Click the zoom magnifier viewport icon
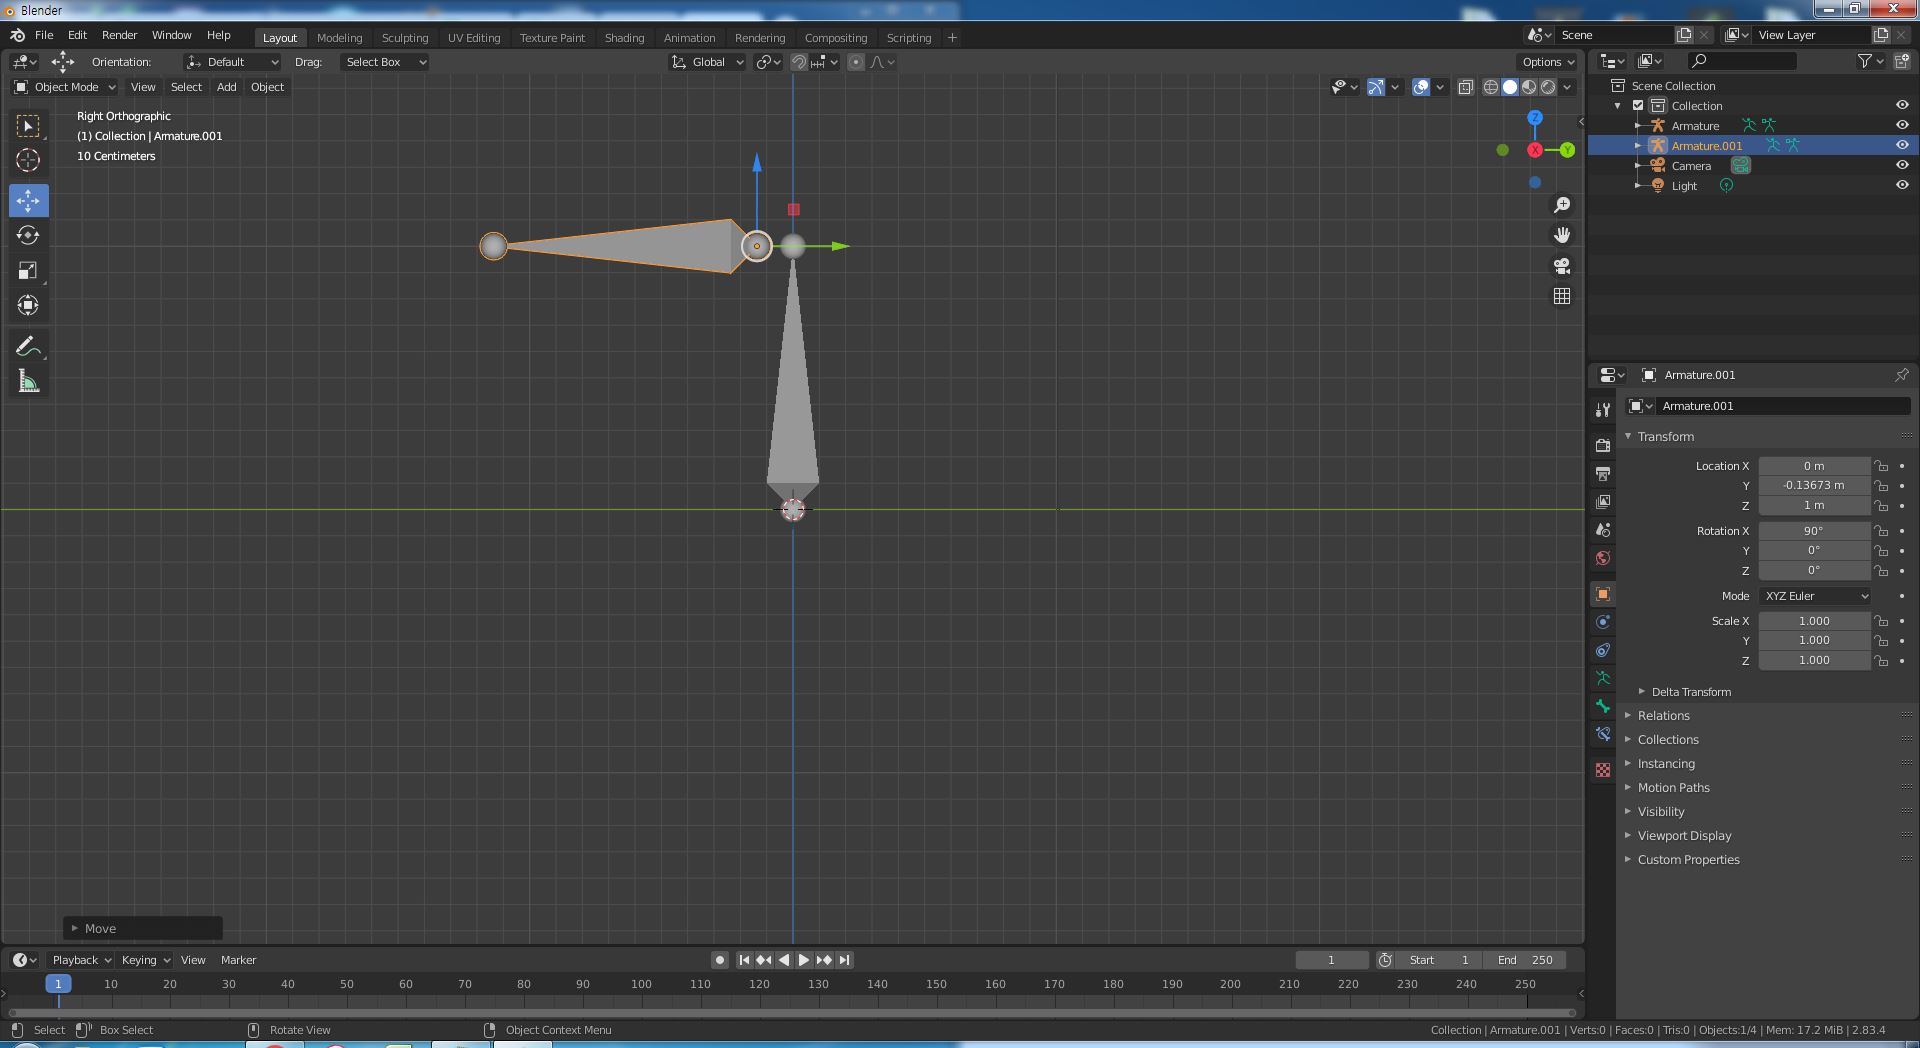The height and width of the screenshot is (1048, 1920). click(x=1562, y=205)
